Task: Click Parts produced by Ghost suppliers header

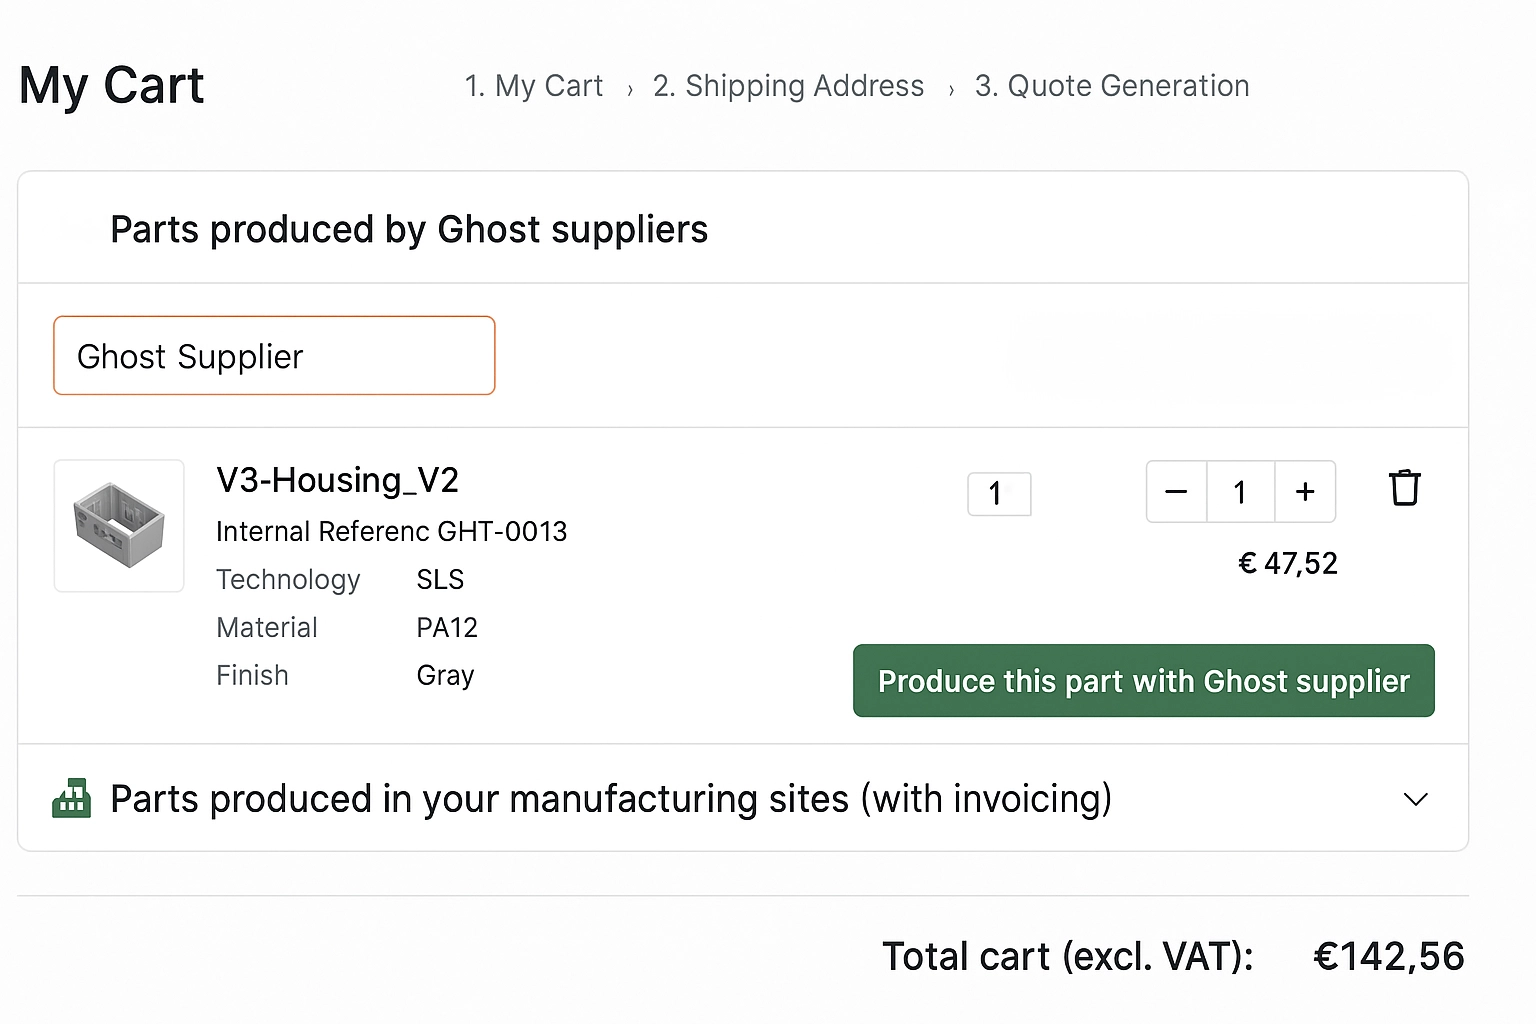Action: (x=409, y=230)
